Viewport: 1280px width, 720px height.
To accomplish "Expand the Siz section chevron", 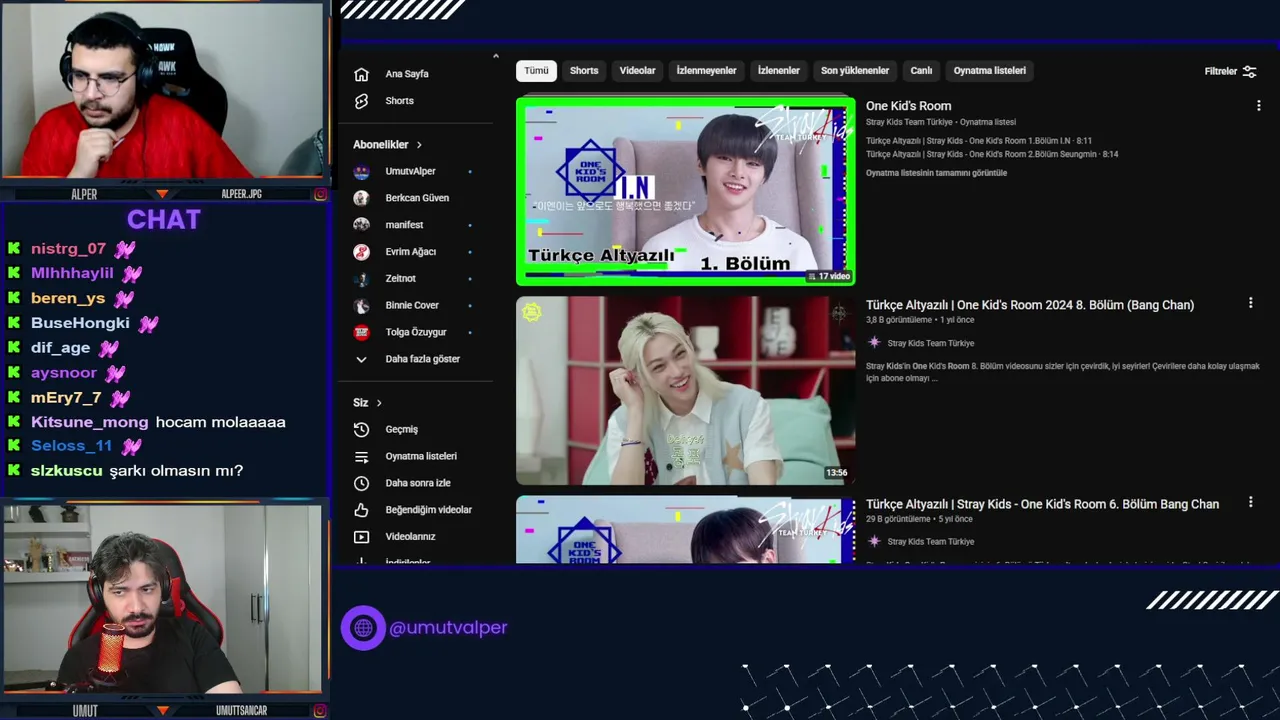I will click(379, 403).
